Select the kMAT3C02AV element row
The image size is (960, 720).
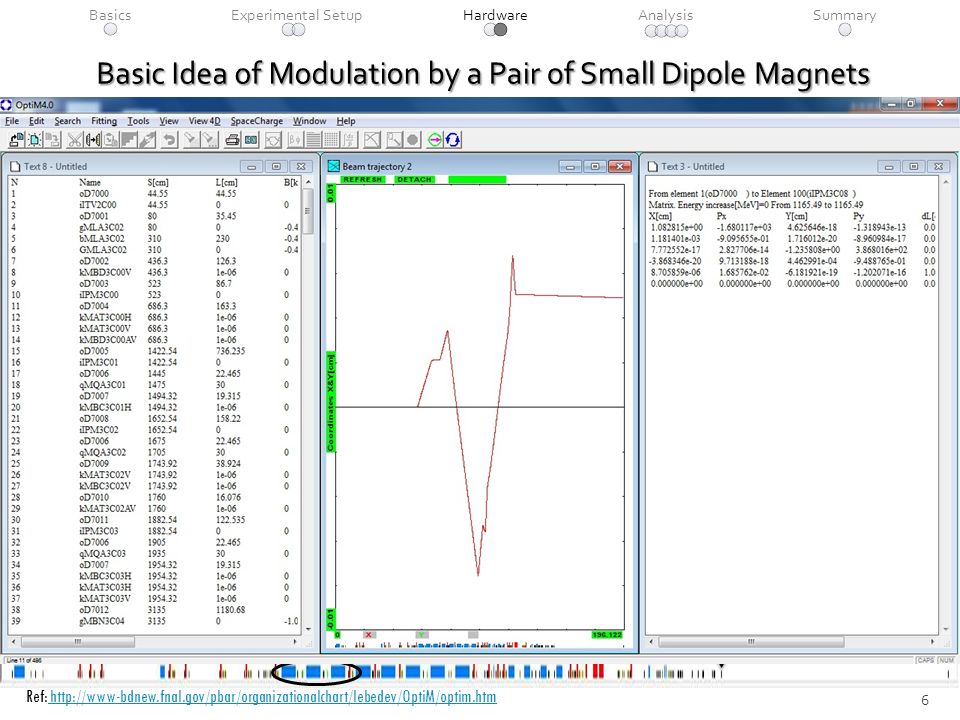click(x=155, y=509)
